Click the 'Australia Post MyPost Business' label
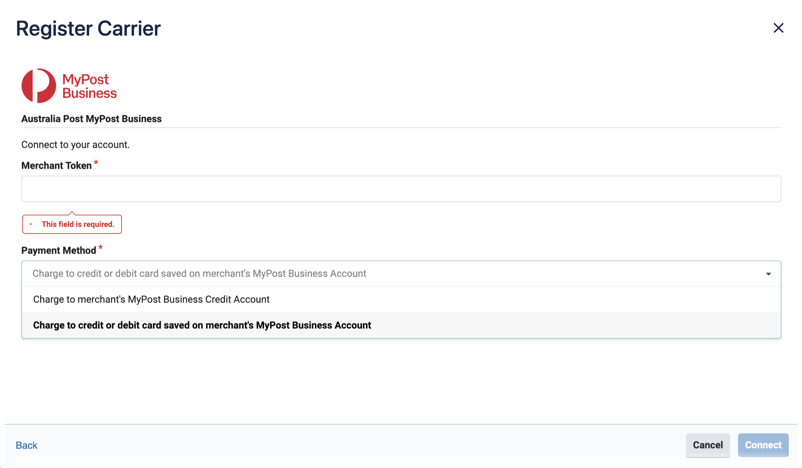The image size is (802, 468). tap(91, 119)
